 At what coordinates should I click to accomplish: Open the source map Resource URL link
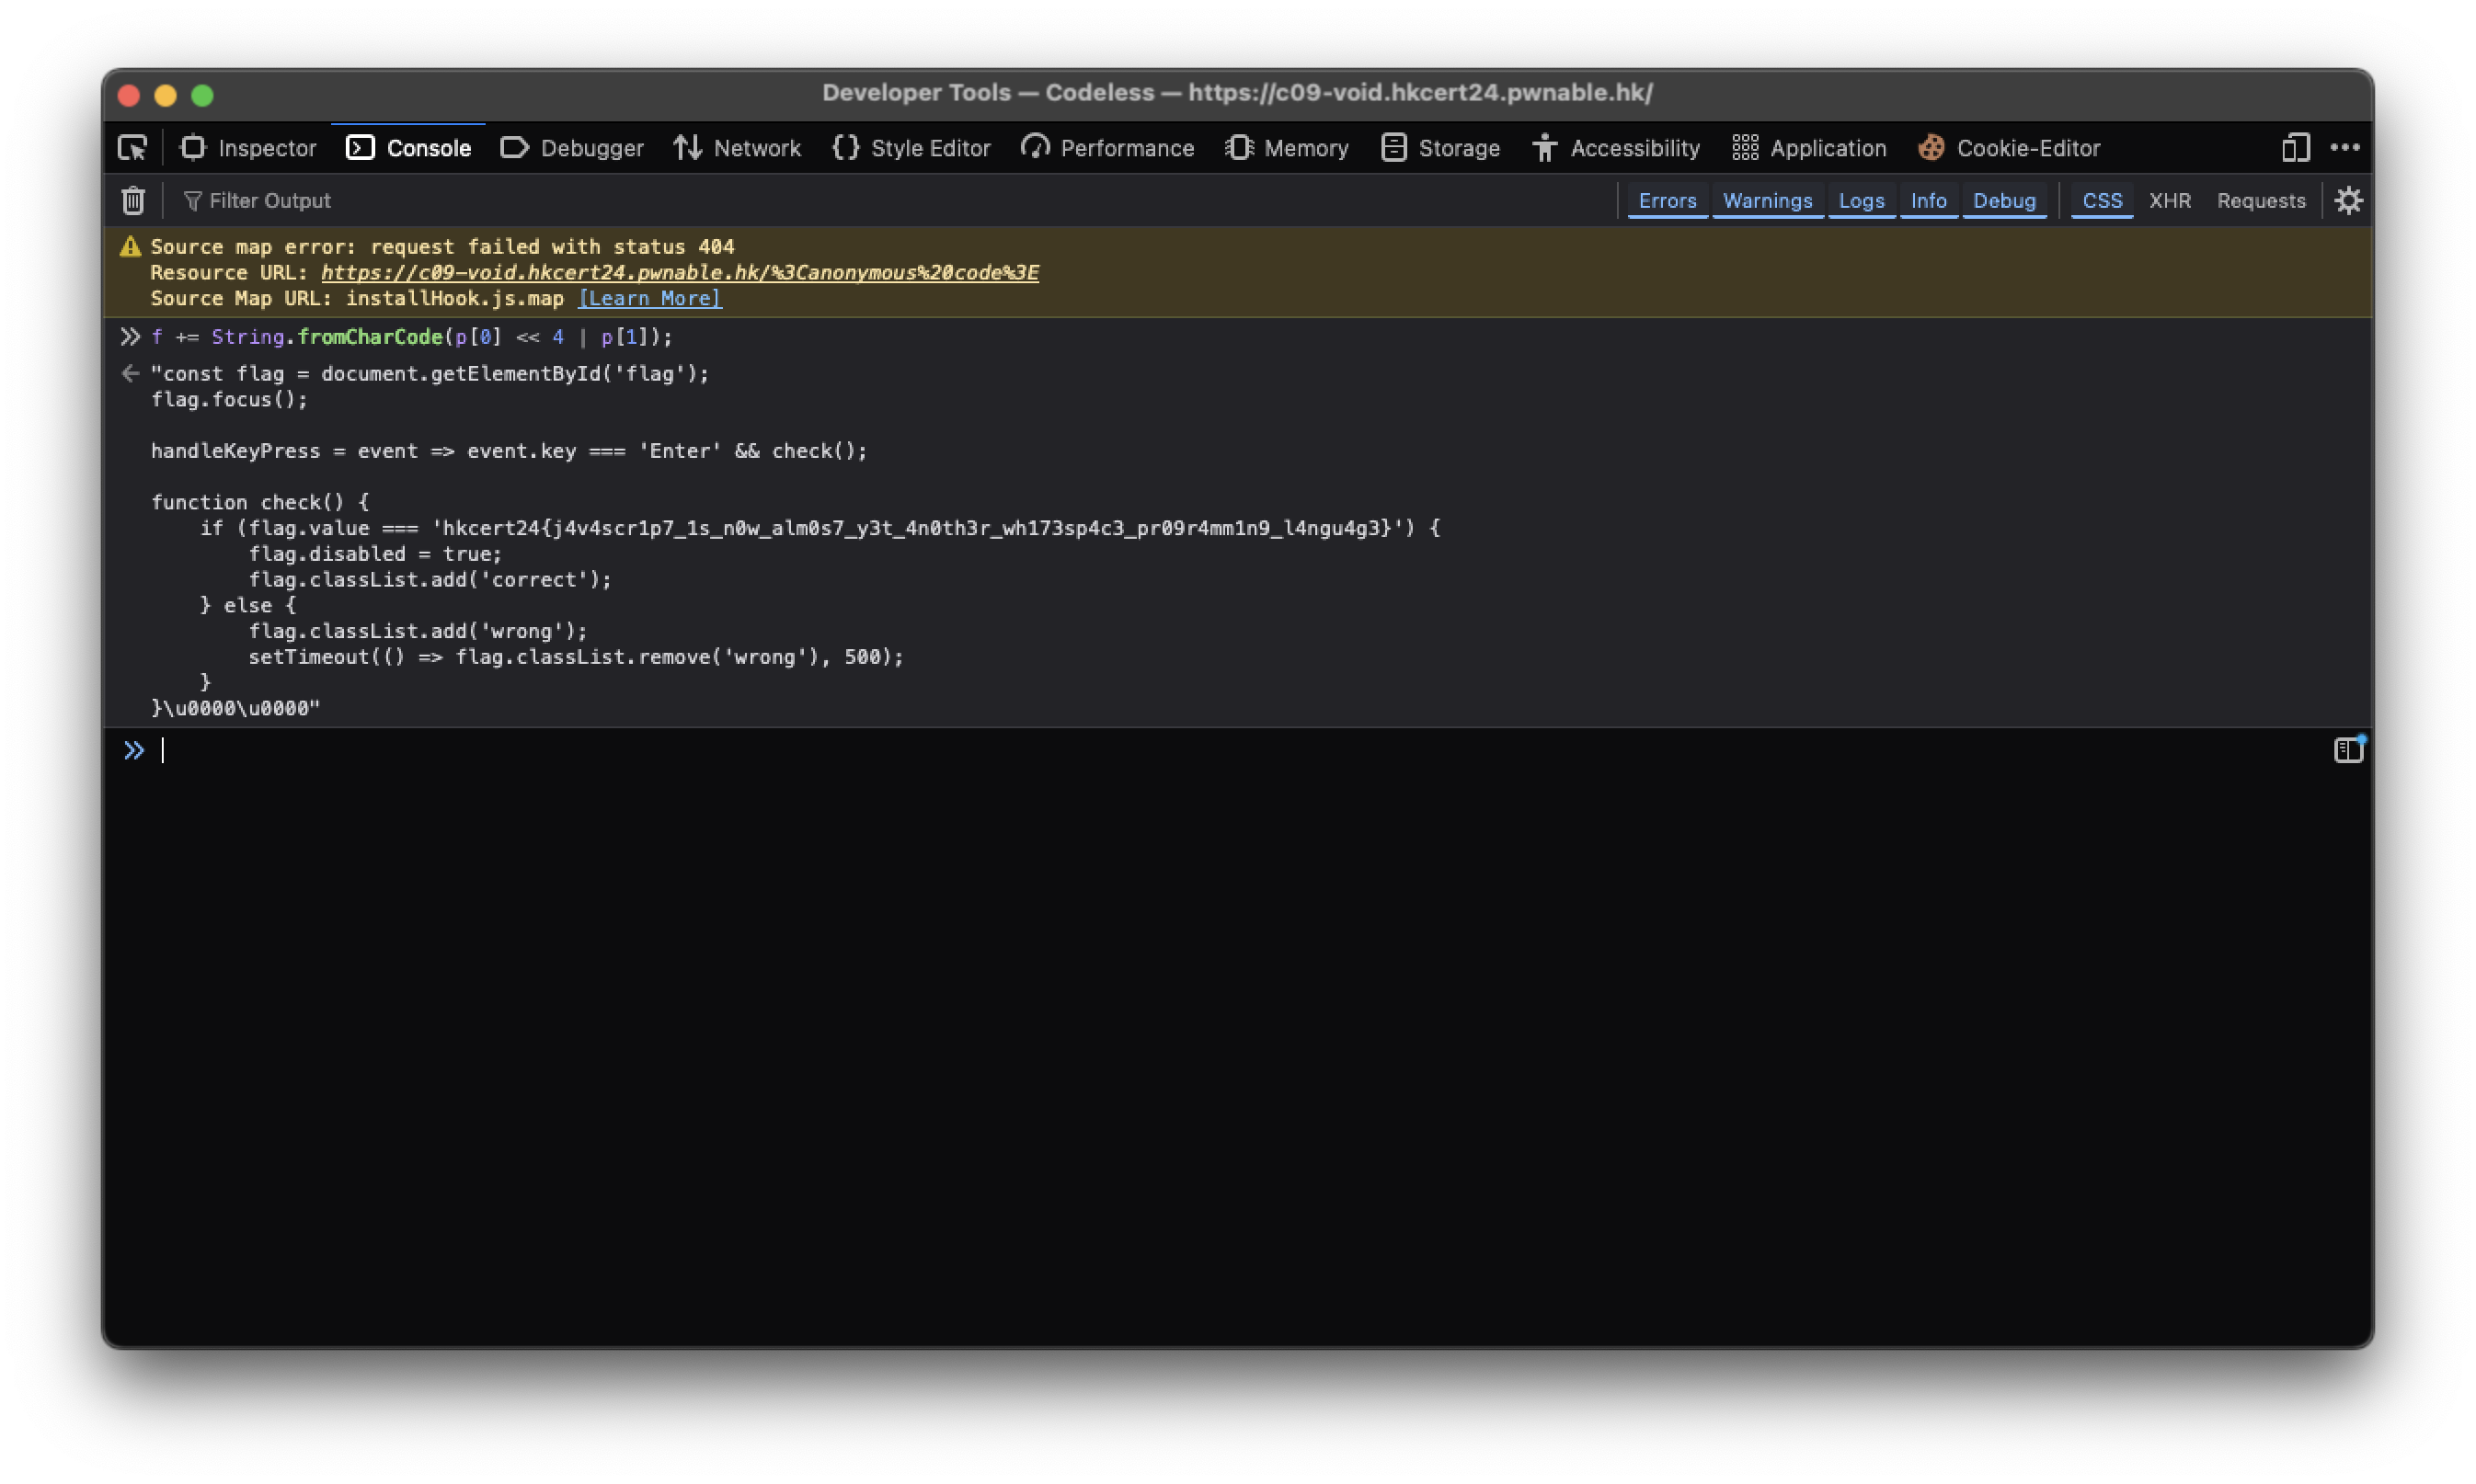[x=680, y=273]
